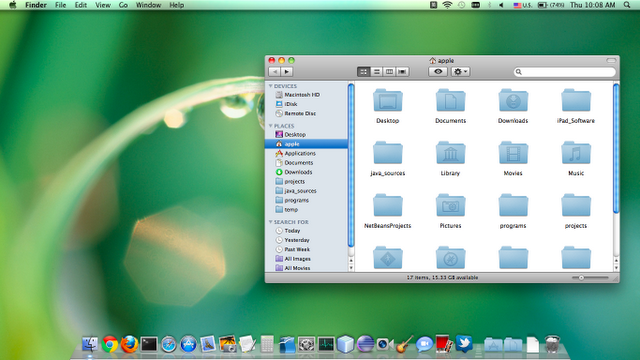
Task: Select the Documents folder icon in the file grid
Action: pyautogui.click(x=450, y=100)
